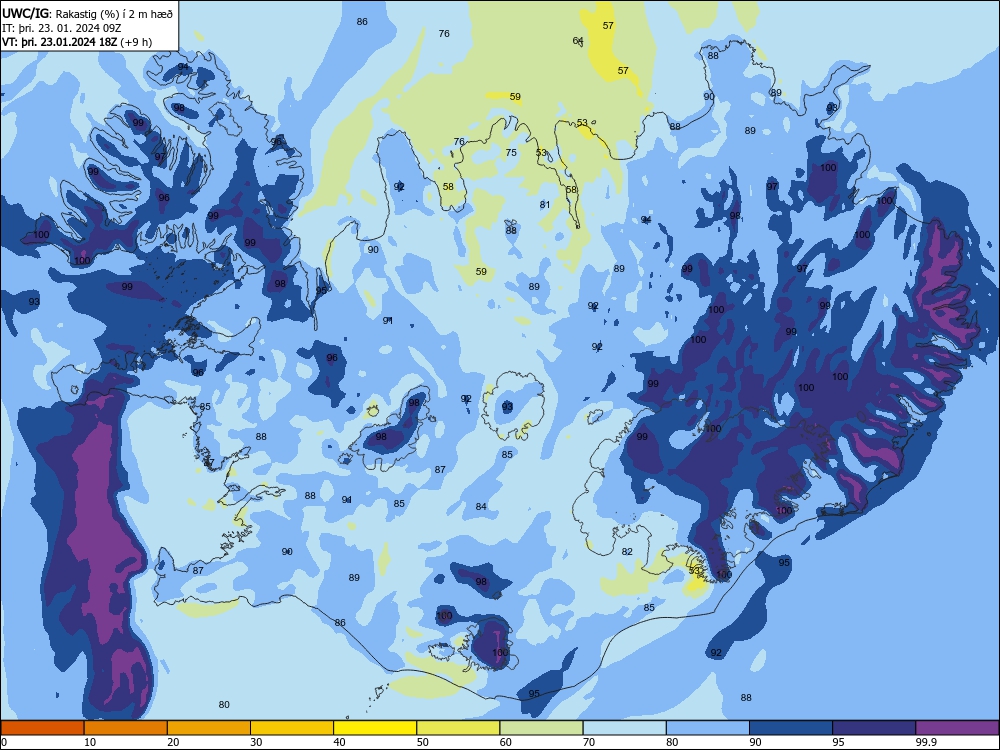Viewport: 1000px width, 750px height.
Task: Click the bright yellow 40–50 legend swatch
Action: 375,728
